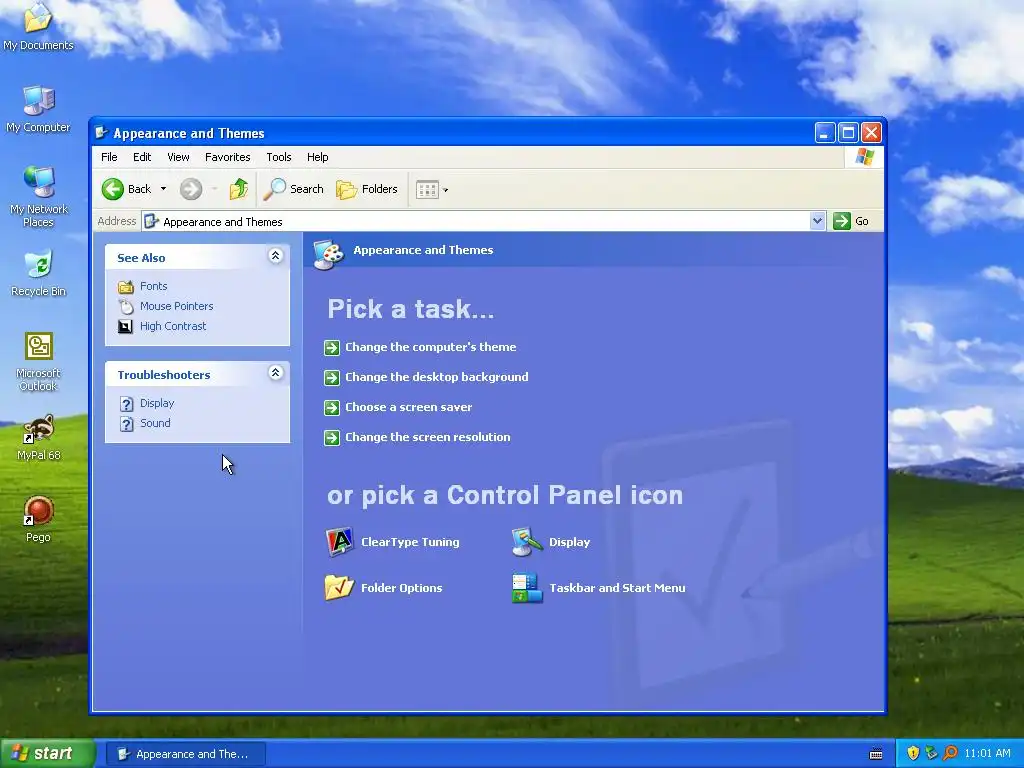
Task: Click the High Contrast link text
Action: (x=173, y=327)
